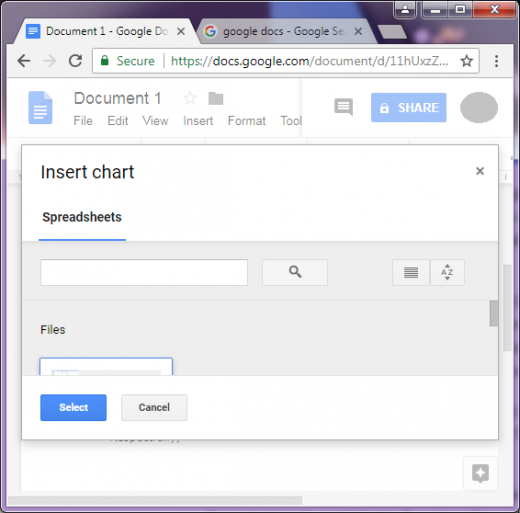Image resolution: width=520 pixels, height=513 pixels.
Task: Click the Google Docs home icon
Action: tap(40, 108)
